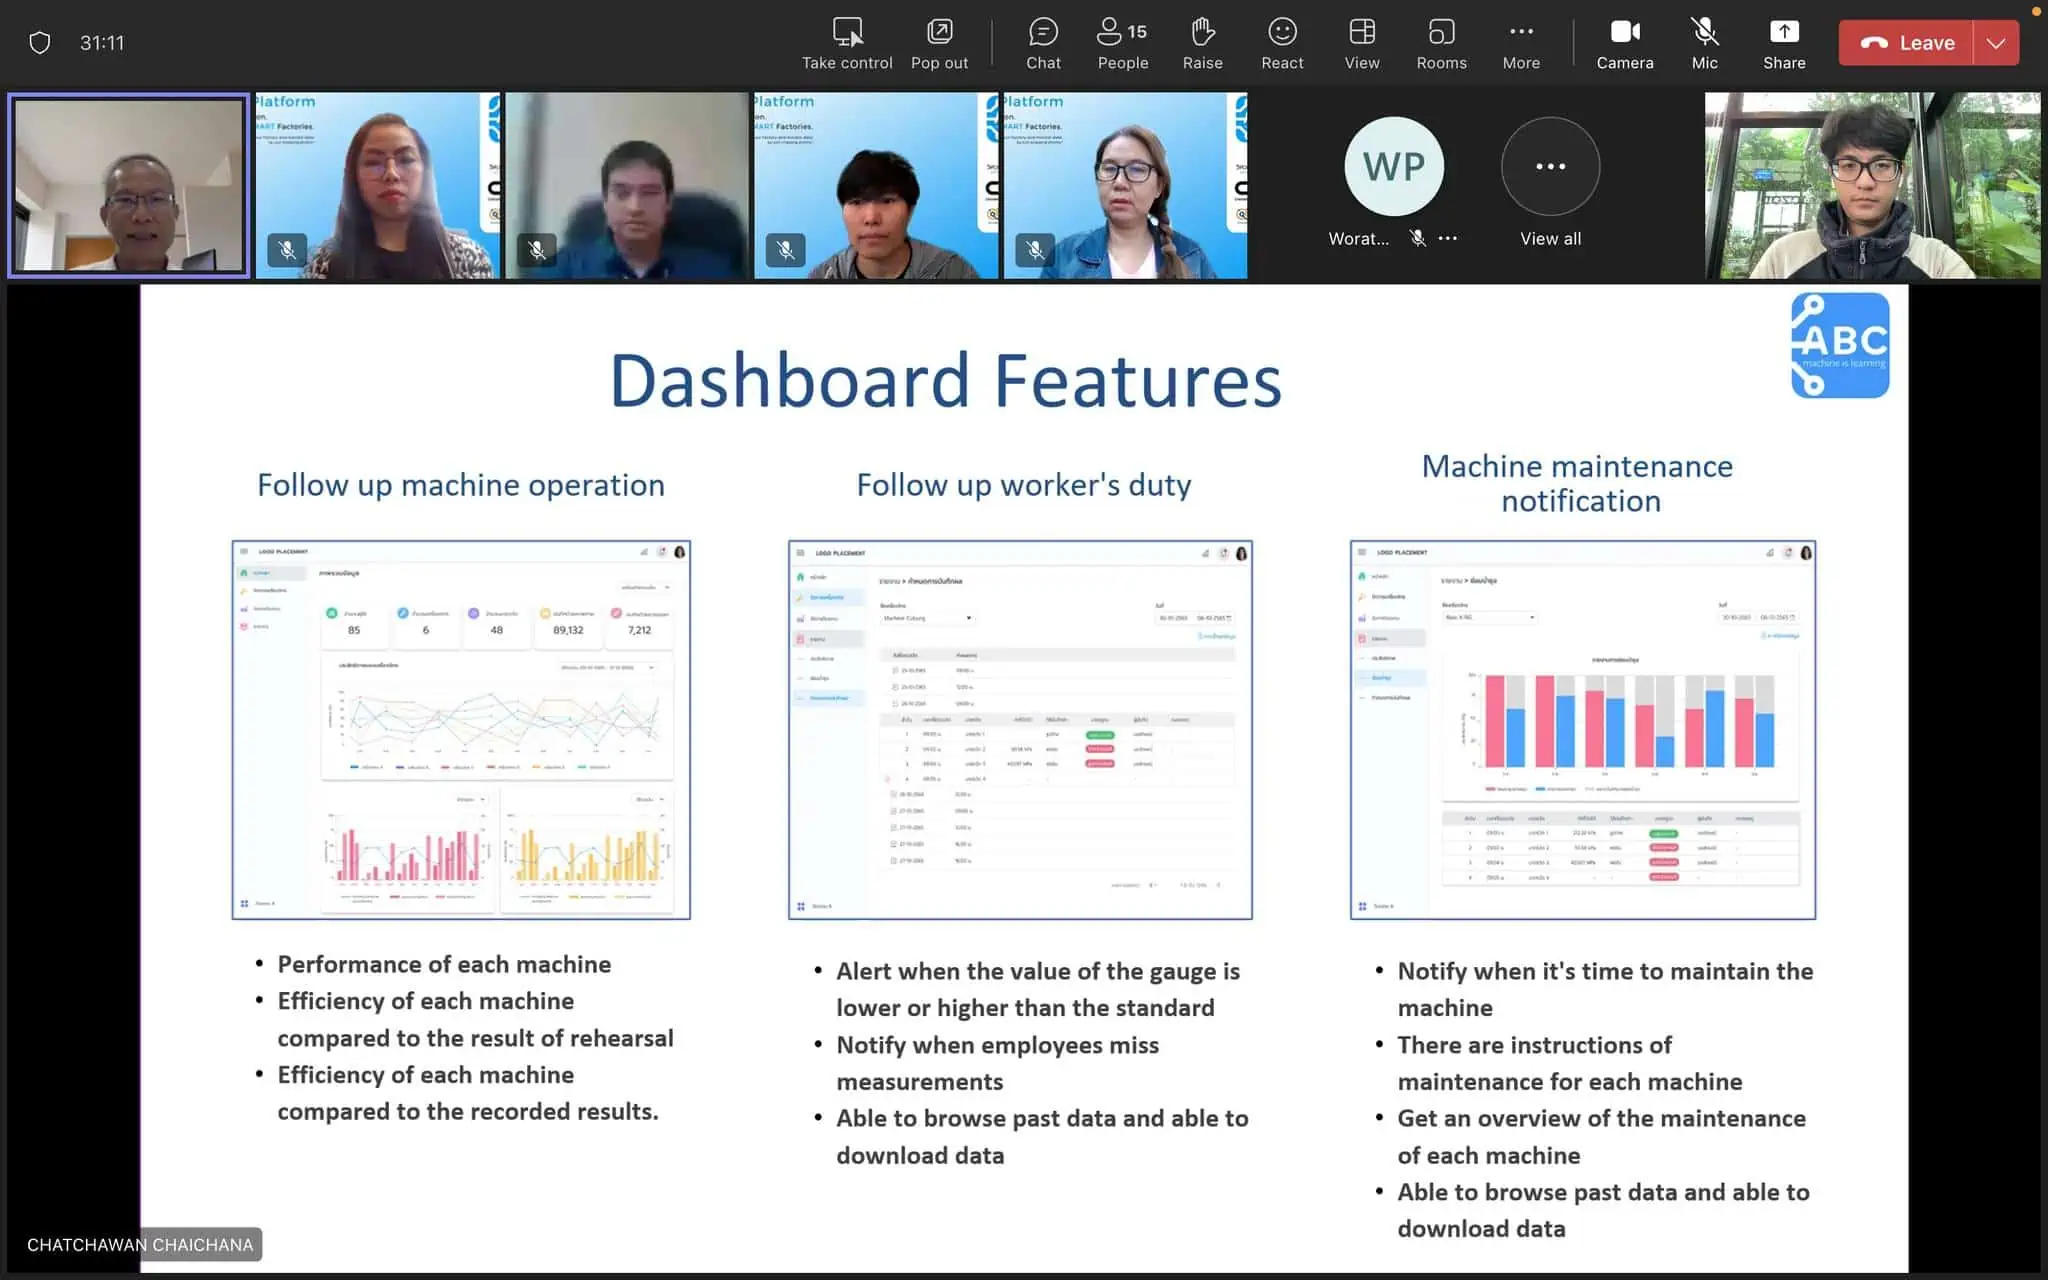This screenshot has width=2048, height=1280.
Task: Click the Chat icon to open chat
Action: pos(1041,41)
